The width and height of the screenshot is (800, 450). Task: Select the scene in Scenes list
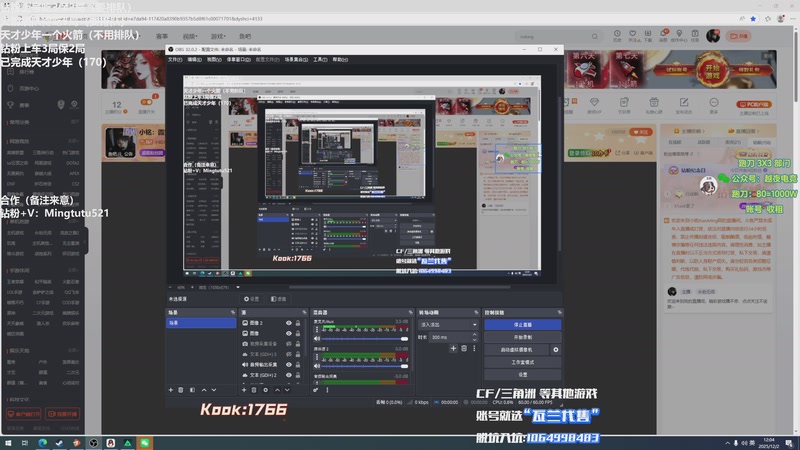tap(201, 323)
